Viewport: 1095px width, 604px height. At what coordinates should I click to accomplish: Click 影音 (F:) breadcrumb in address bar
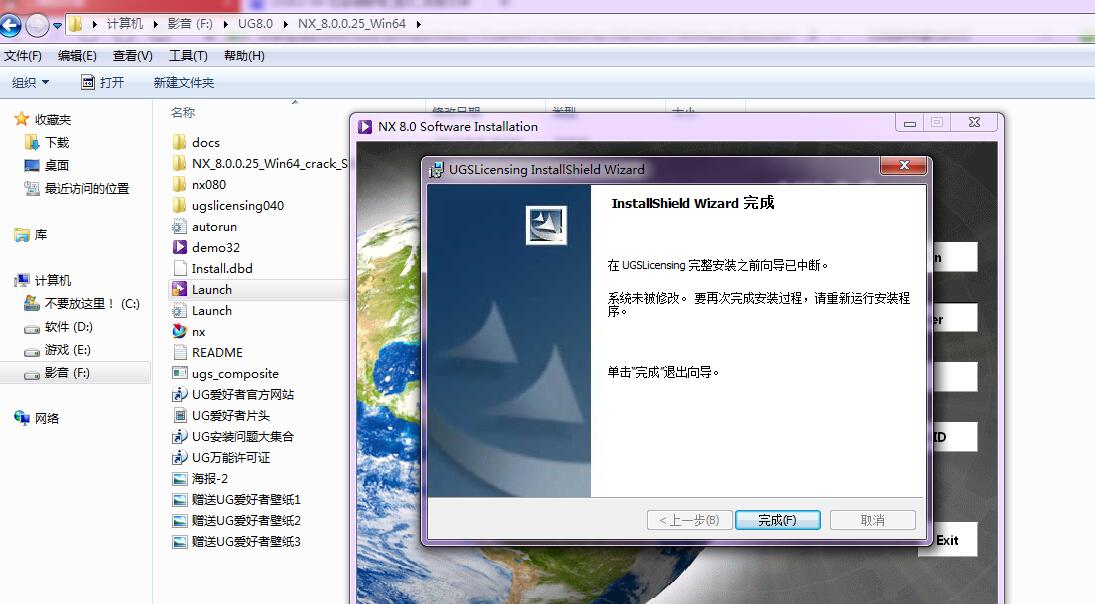click(x=190, y=24)
